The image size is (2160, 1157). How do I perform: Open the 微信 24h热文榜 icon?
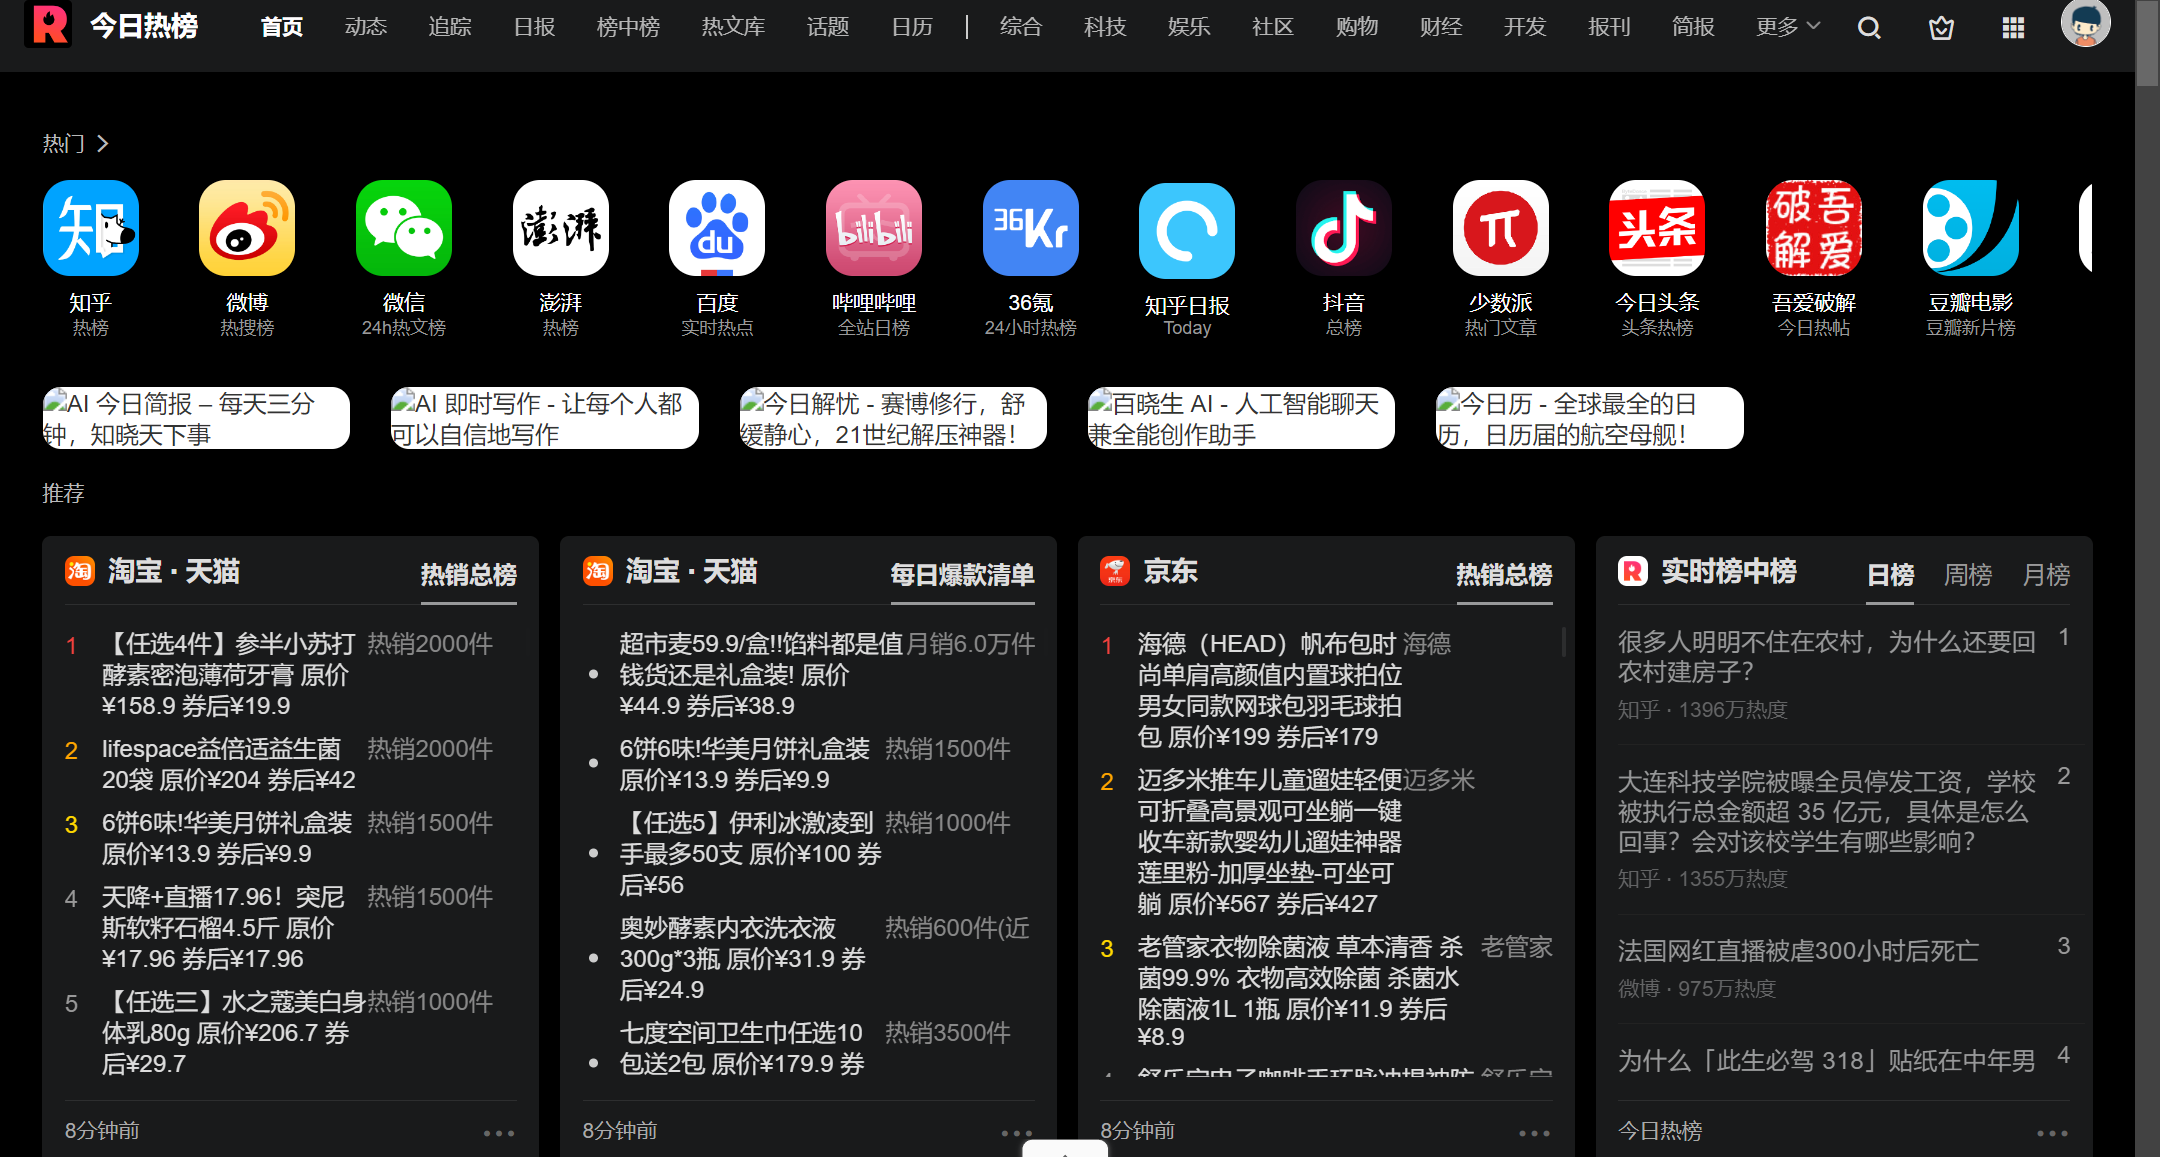tap(404, 228)
